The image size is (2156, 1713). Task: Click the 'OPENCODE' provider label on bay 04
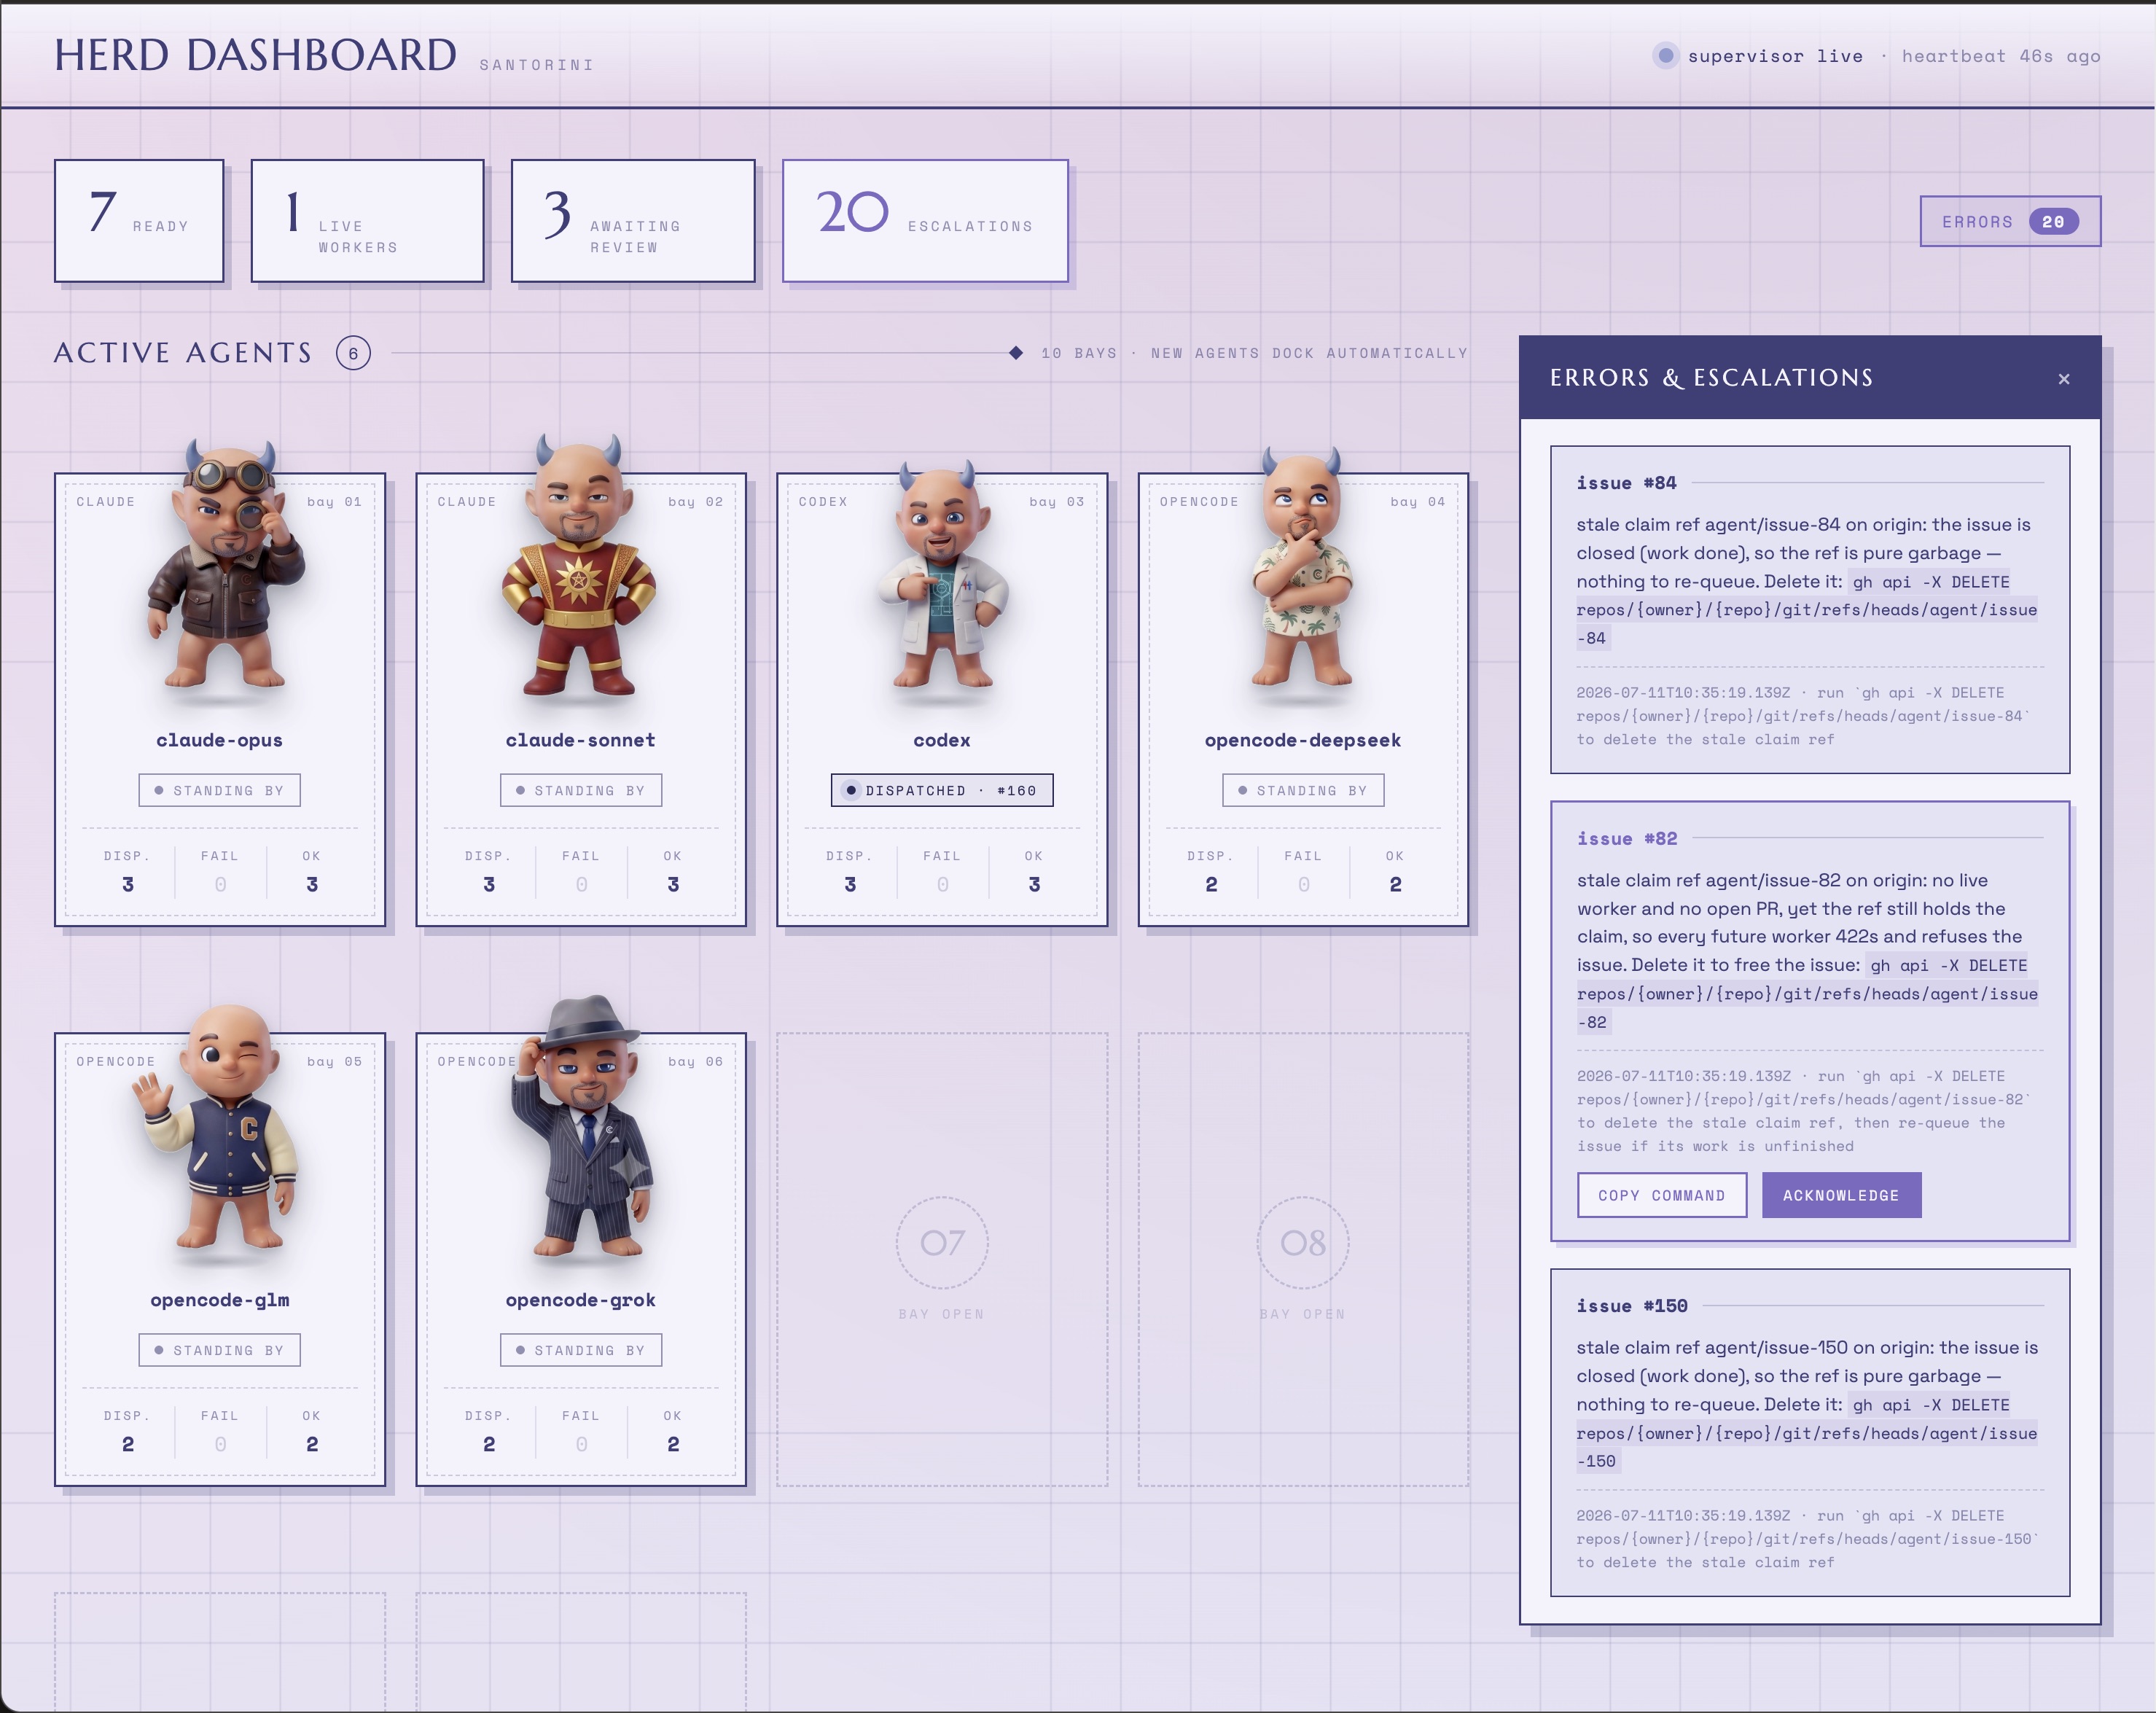click(1199, 501)
